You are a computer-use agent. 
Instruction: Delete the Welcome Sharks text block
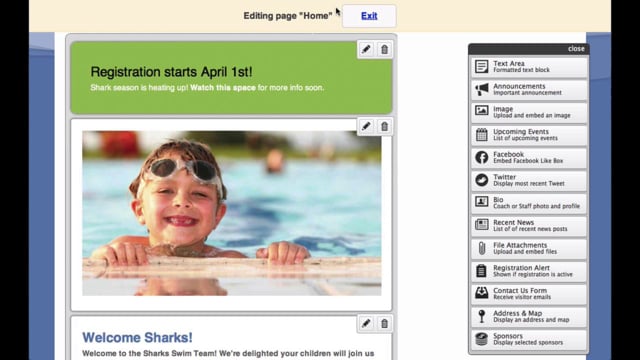tap(384, 324)
